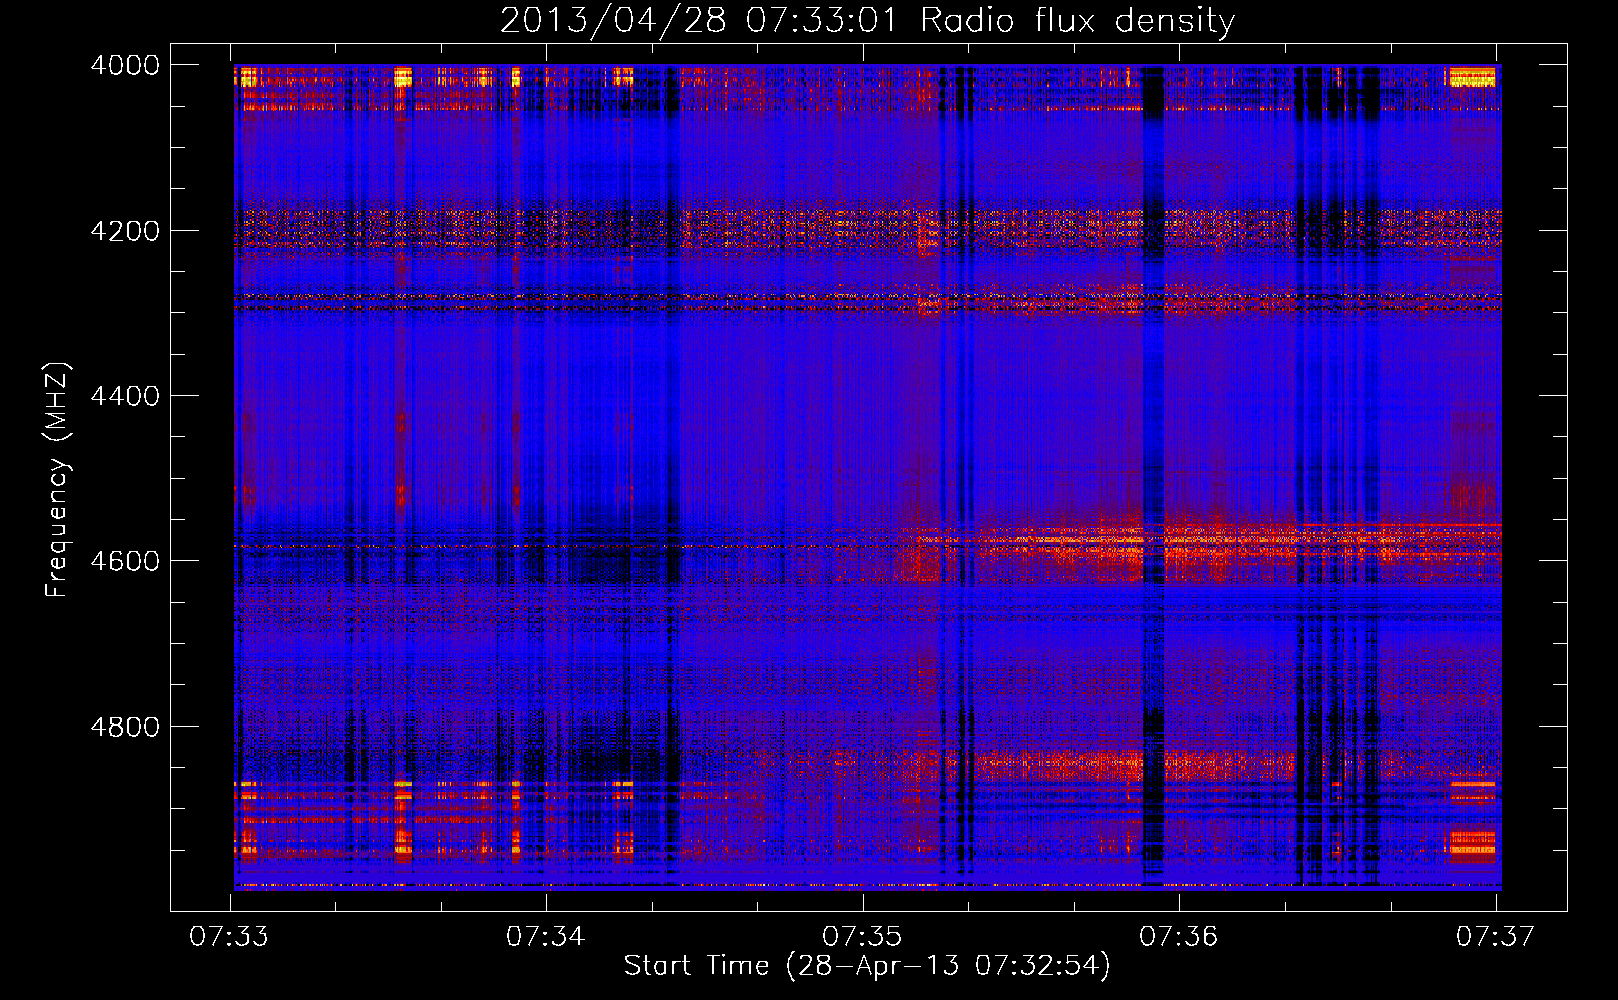Click the '4200' frequency tick label
Image resolution: width=1618 pixels, height=1000 pixels.
(x=125, y=231)
